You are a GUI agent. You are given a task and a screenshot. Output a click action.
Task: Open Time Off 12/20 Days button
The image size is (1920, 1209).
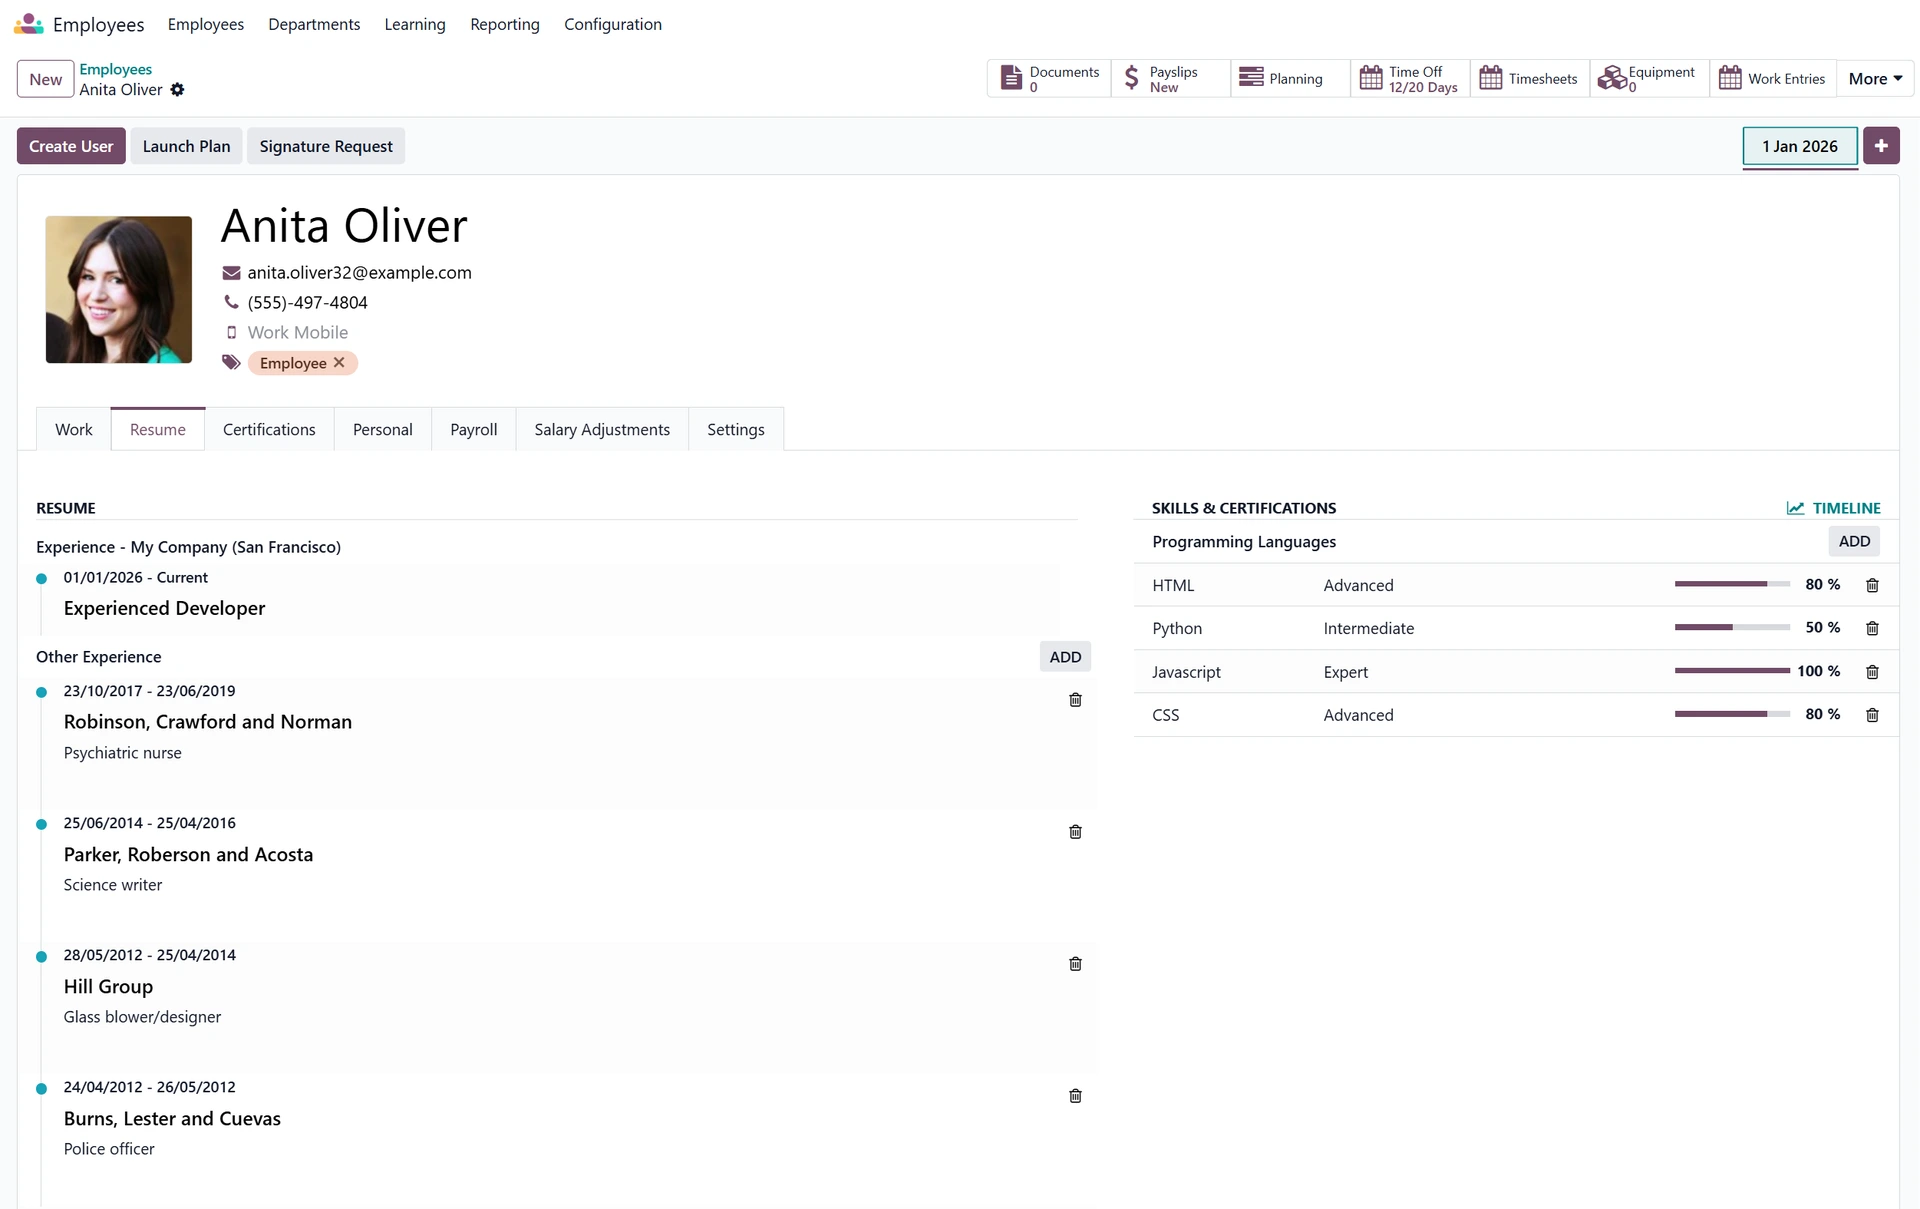pyautogui.click(x=1410, y=79)
